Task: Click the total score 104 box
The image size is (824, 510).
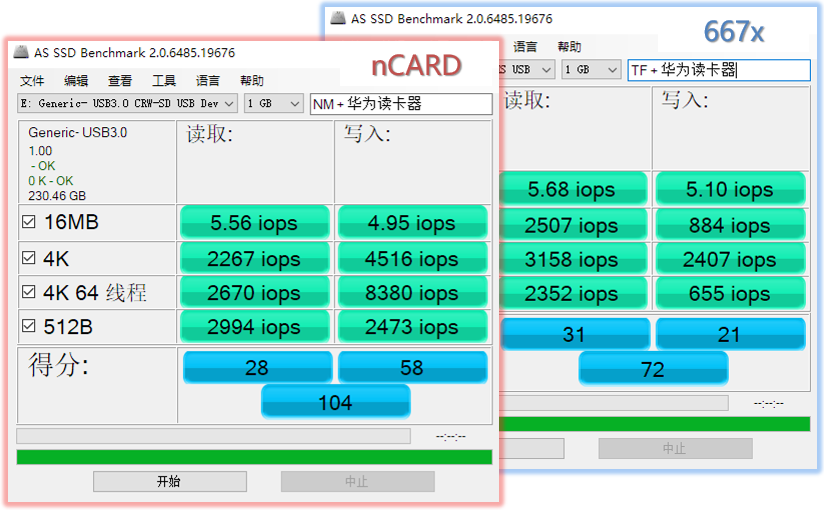Action: 335,402
